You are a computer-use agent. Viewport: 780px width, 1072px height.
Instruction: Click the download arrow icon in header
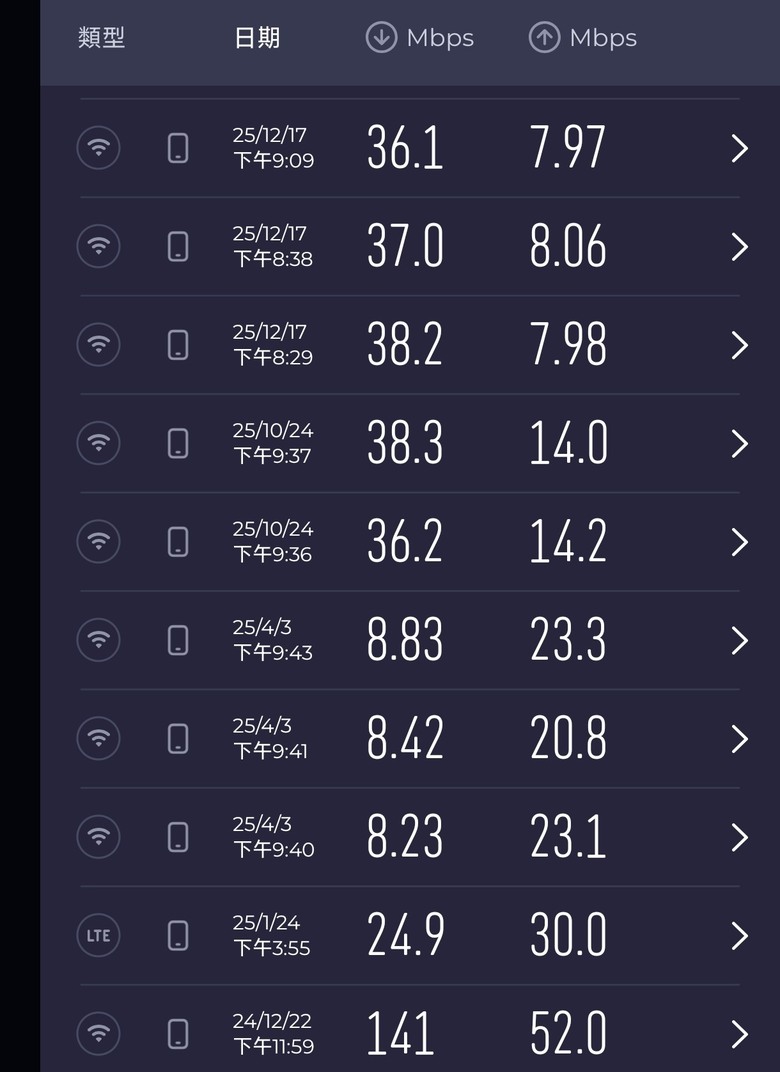point(381,38)
